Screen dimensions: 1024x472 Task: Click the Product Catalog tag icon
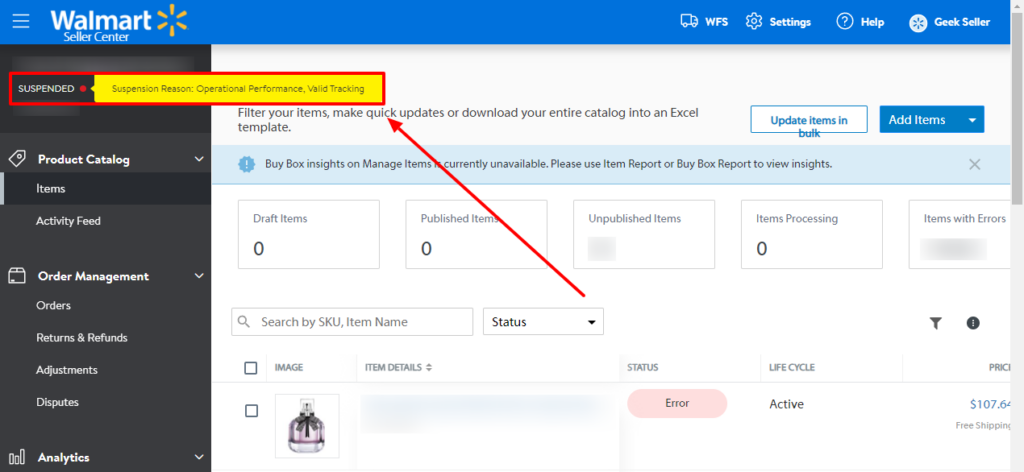pos(17,159)
